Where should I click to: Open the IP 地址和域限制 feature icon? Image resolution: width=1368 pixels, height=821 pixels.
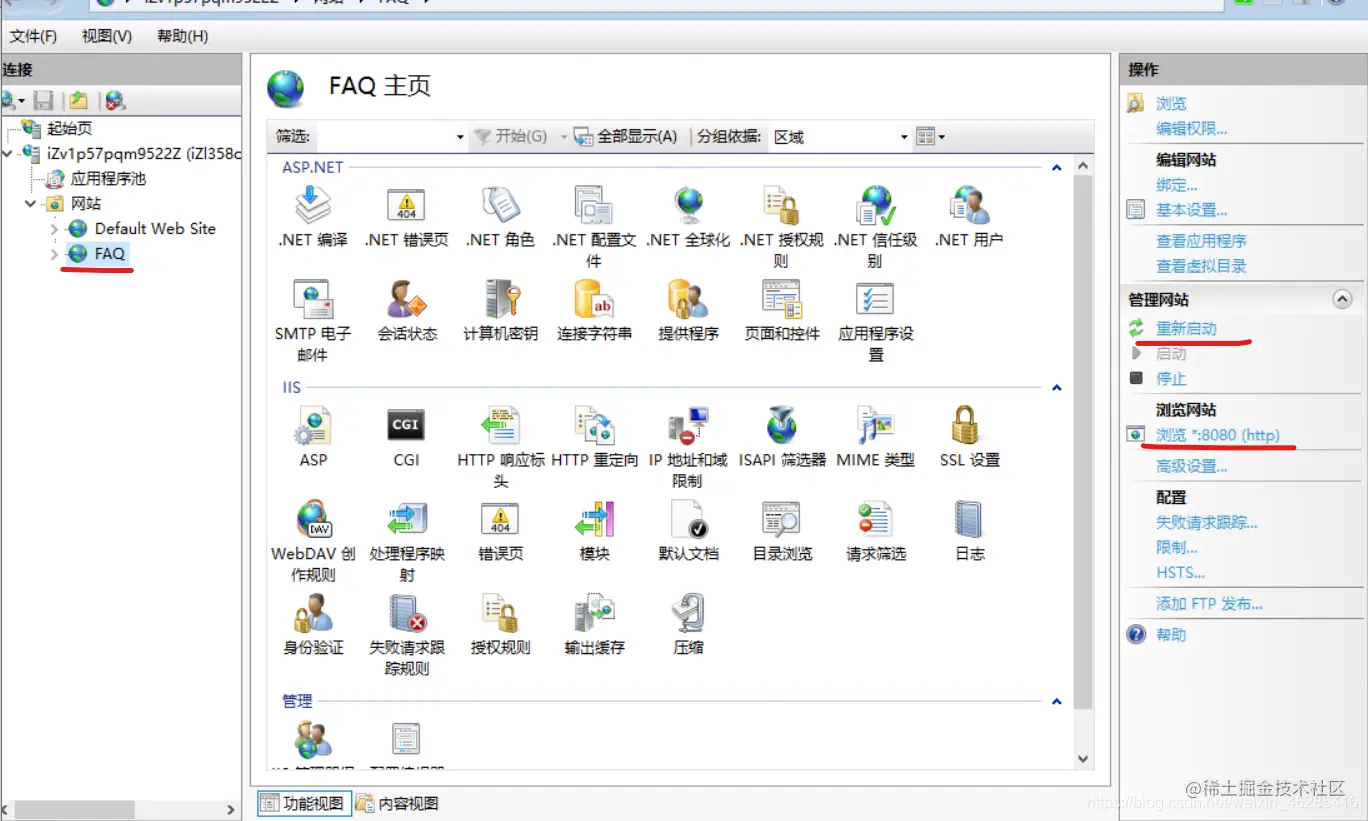(x=688, y=425)
